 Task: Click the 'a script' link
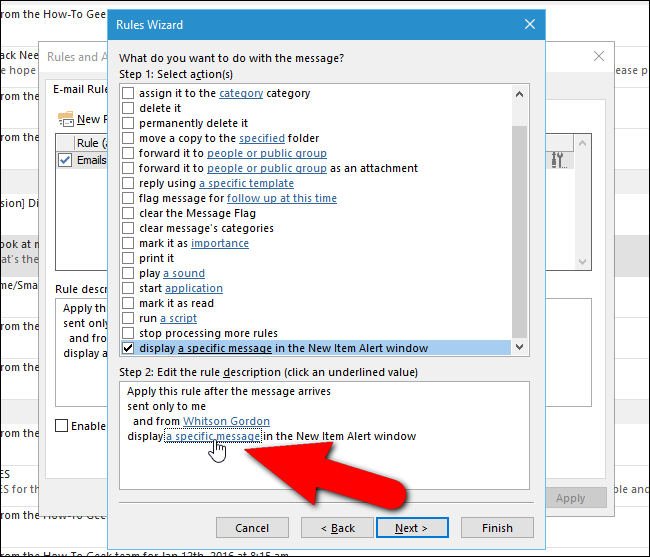tap(178, 318)
